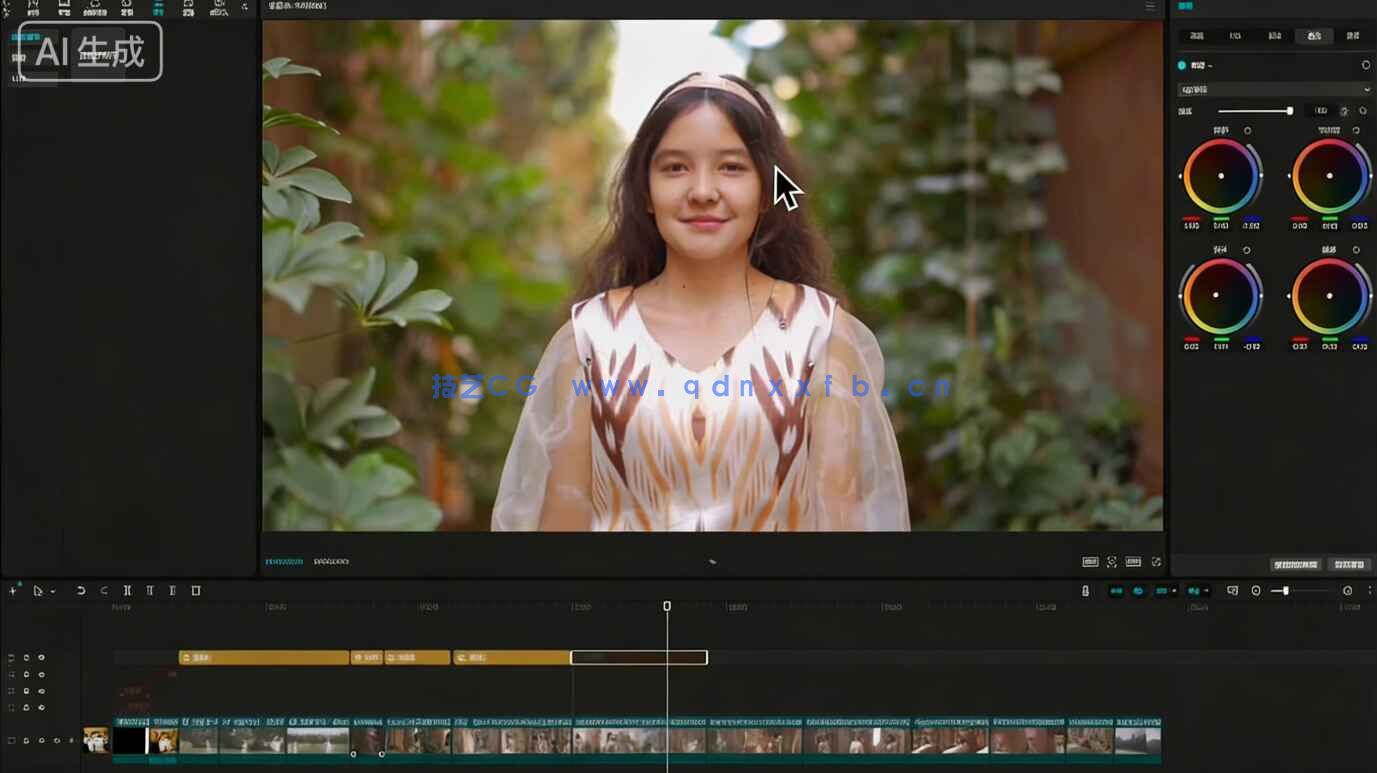The height and width of the screenshot is (773, 1377).
Task: Open the leftmost tab in the adjust panel
Action: tap(1198, 37)
